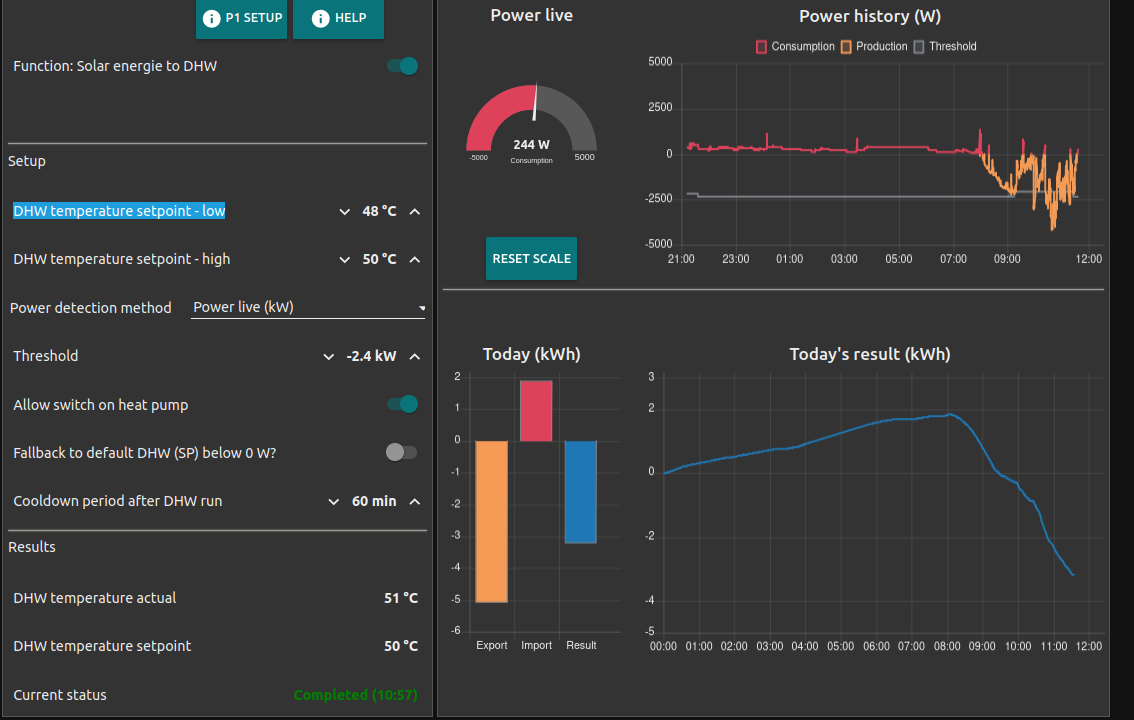Image resolution: width=1134 pixels, height=720 pixels.
Task: Click the info icon on P1 SETUP button
Action: point(212,18)
